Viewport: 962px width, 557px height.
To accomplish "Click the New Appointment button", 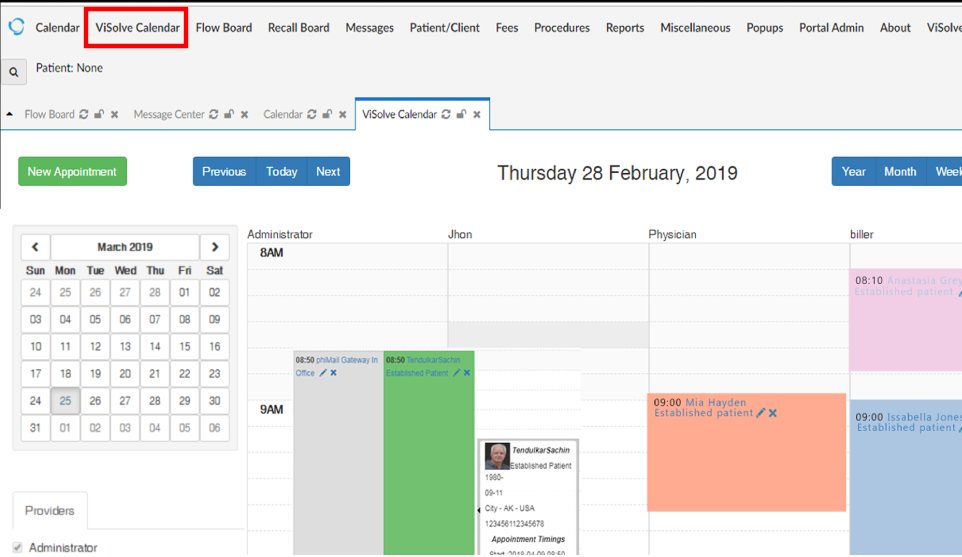I will click(x=72, y=171).
